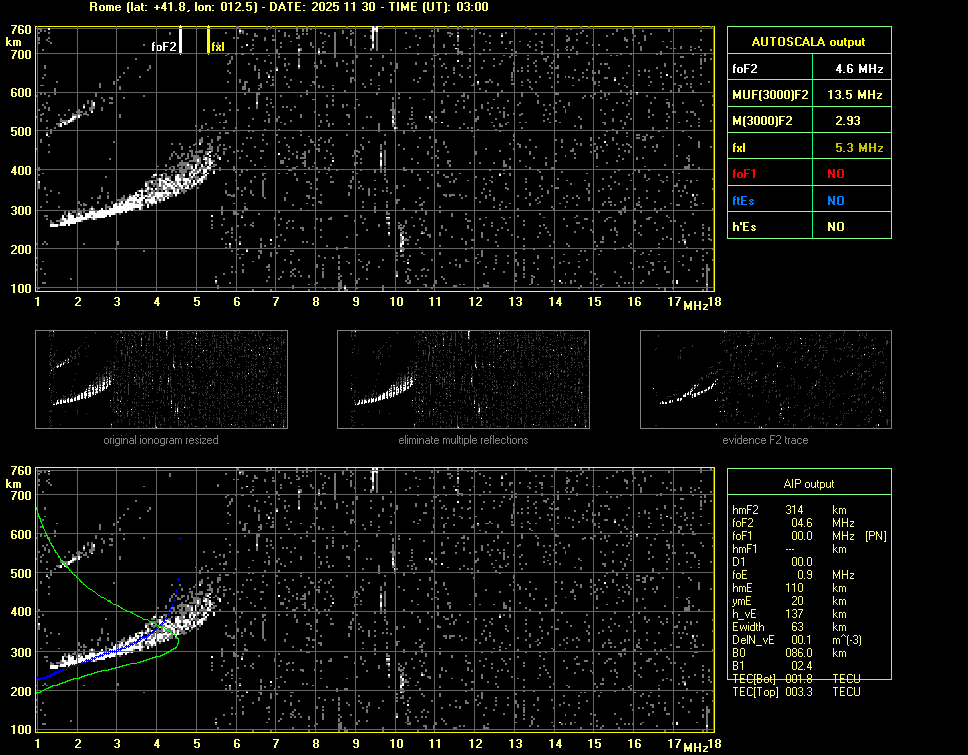Click the AIP output panel header

click(808, 484)
